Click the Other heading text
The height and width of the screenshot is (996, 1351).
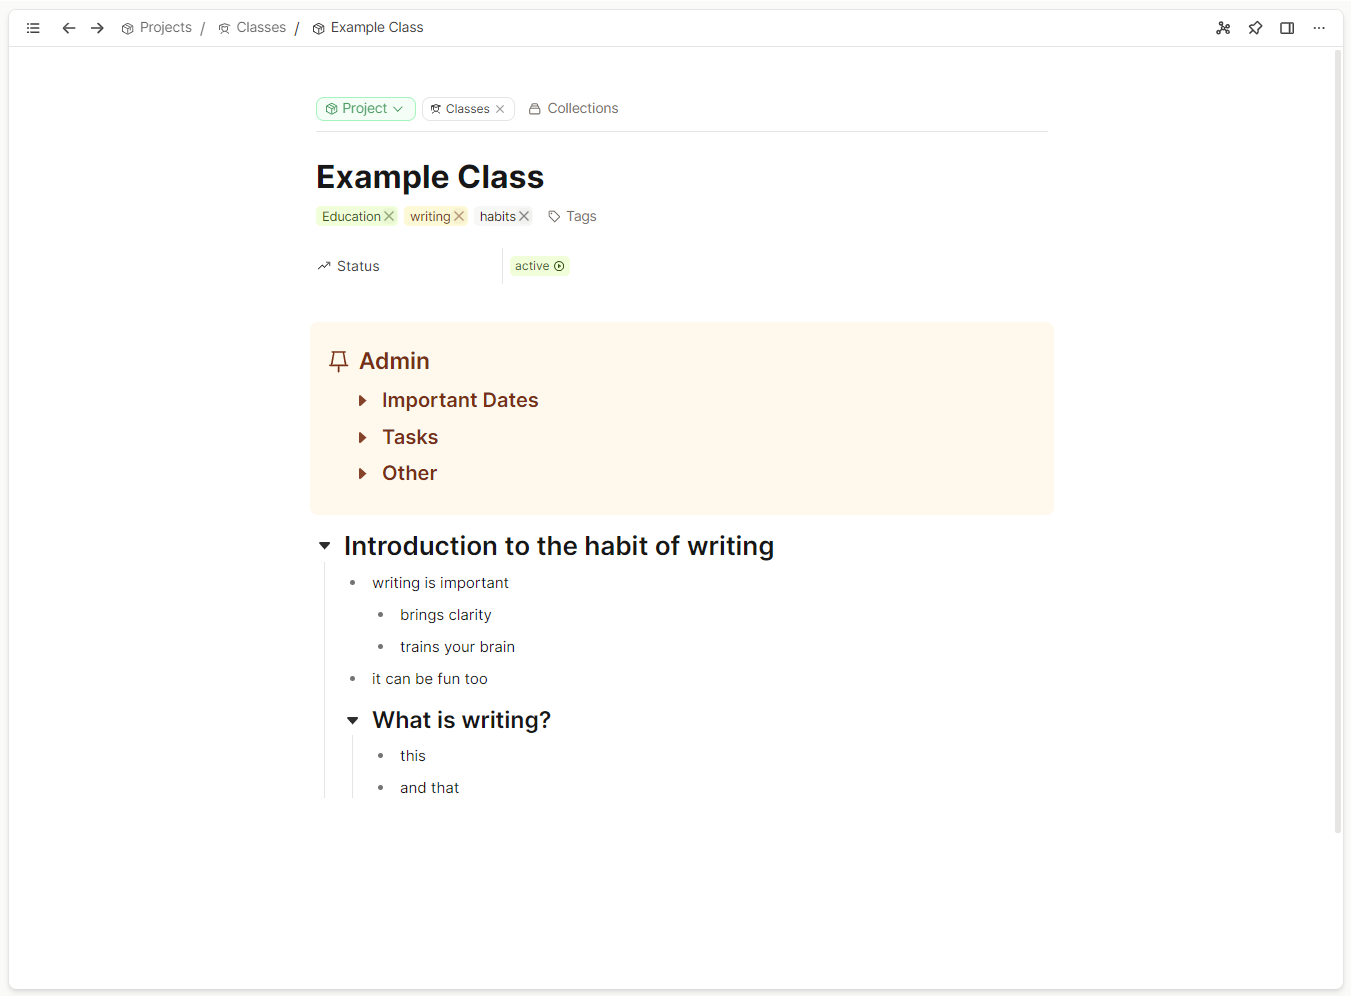(x=410, y=473)
